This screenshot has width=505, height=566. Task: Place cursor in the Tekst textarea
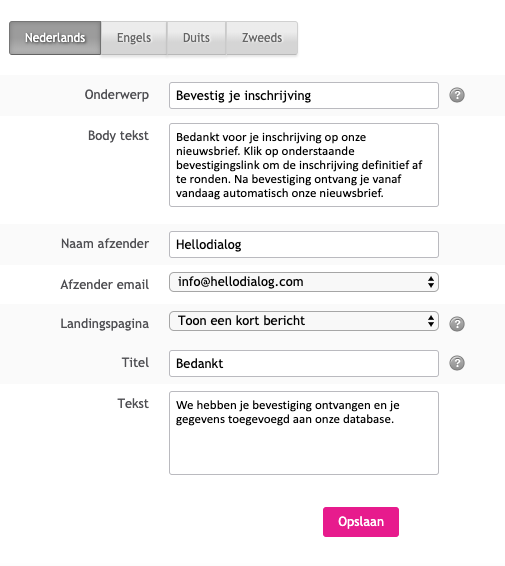[x=304, y=433]
